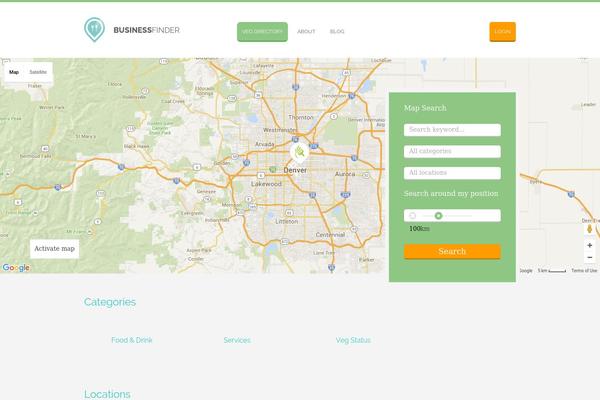This screenshot has height=400, width=600.
Task: Click the BusinessFinder pin logo icon
Action: coord(94,29)
